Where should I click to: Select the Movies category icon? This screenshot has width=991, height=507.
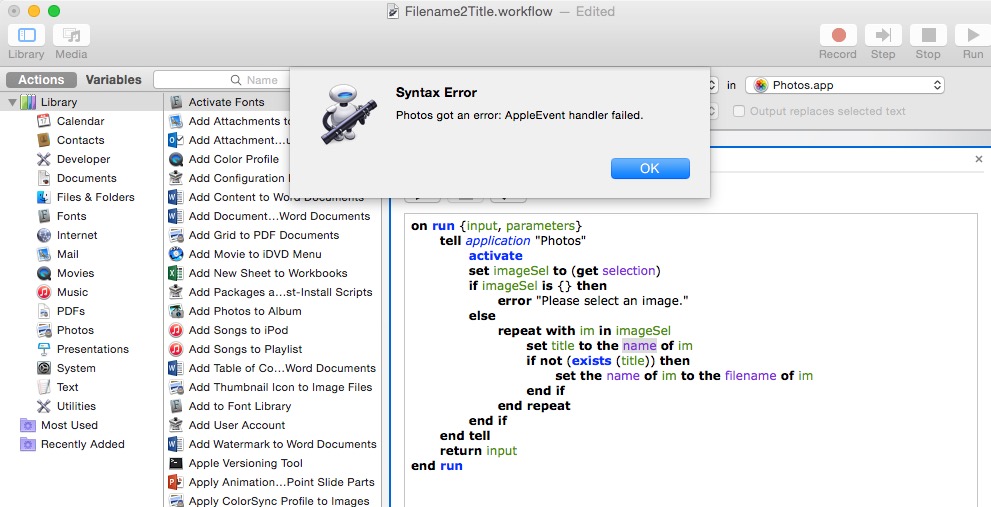(x=44, y=273)
